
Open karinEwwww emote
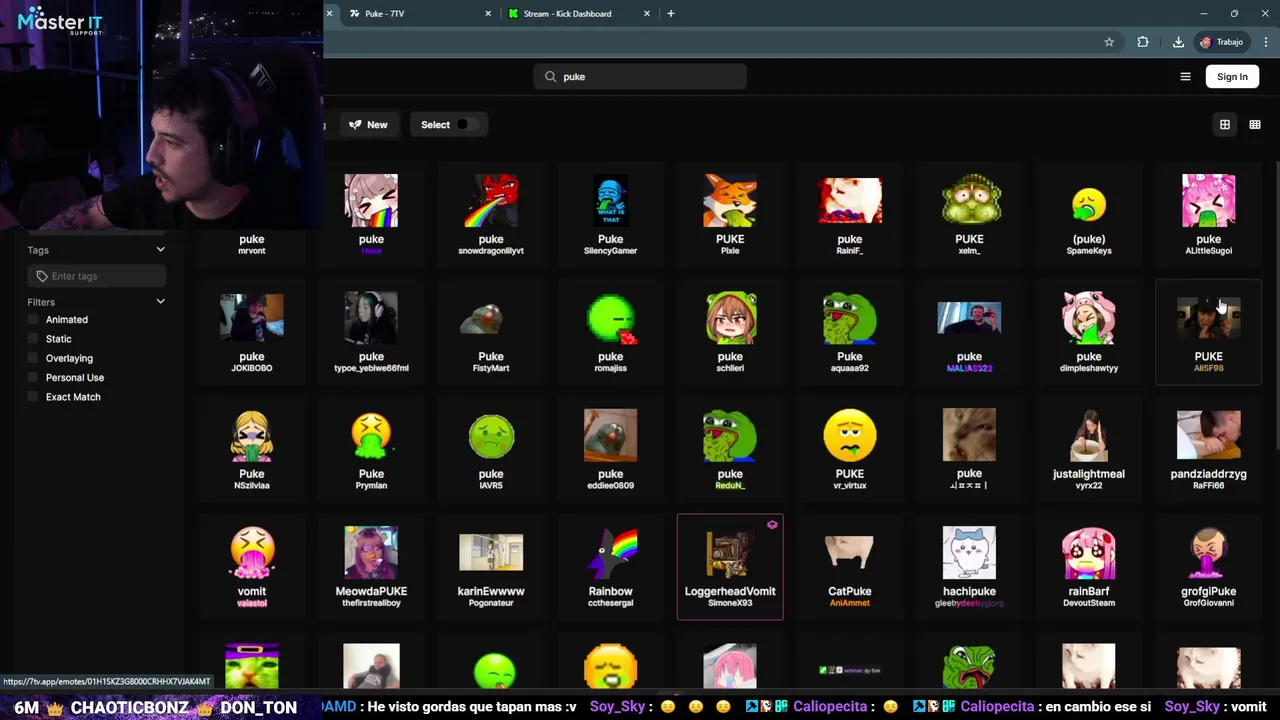(491, 567)
